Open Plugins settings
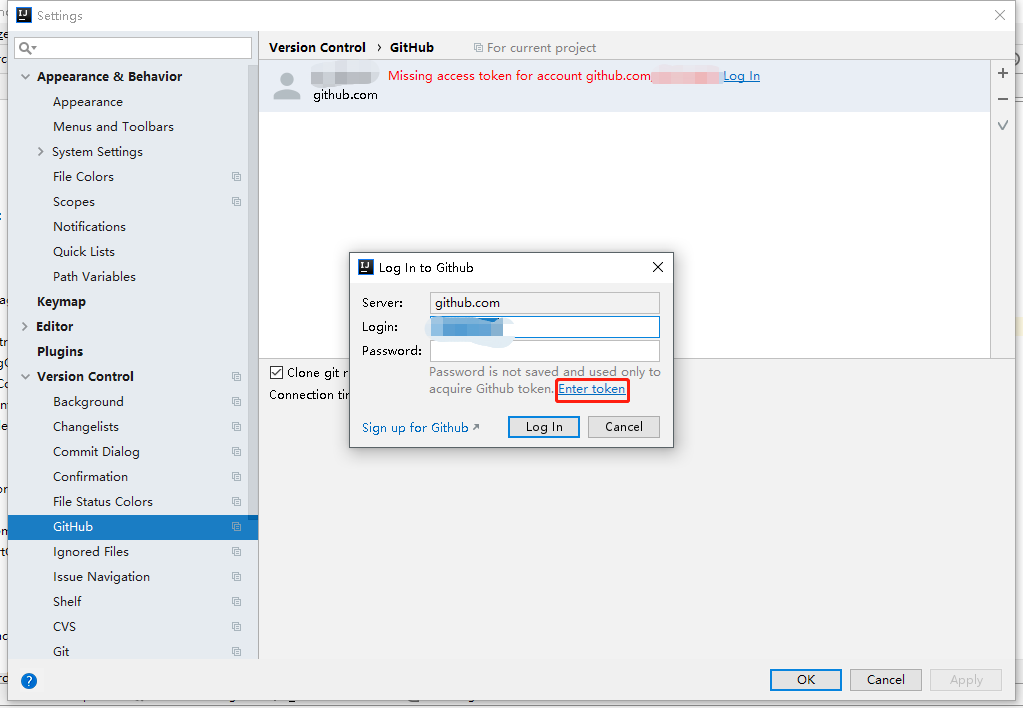The image size is (1023, 708). (60, 352)
